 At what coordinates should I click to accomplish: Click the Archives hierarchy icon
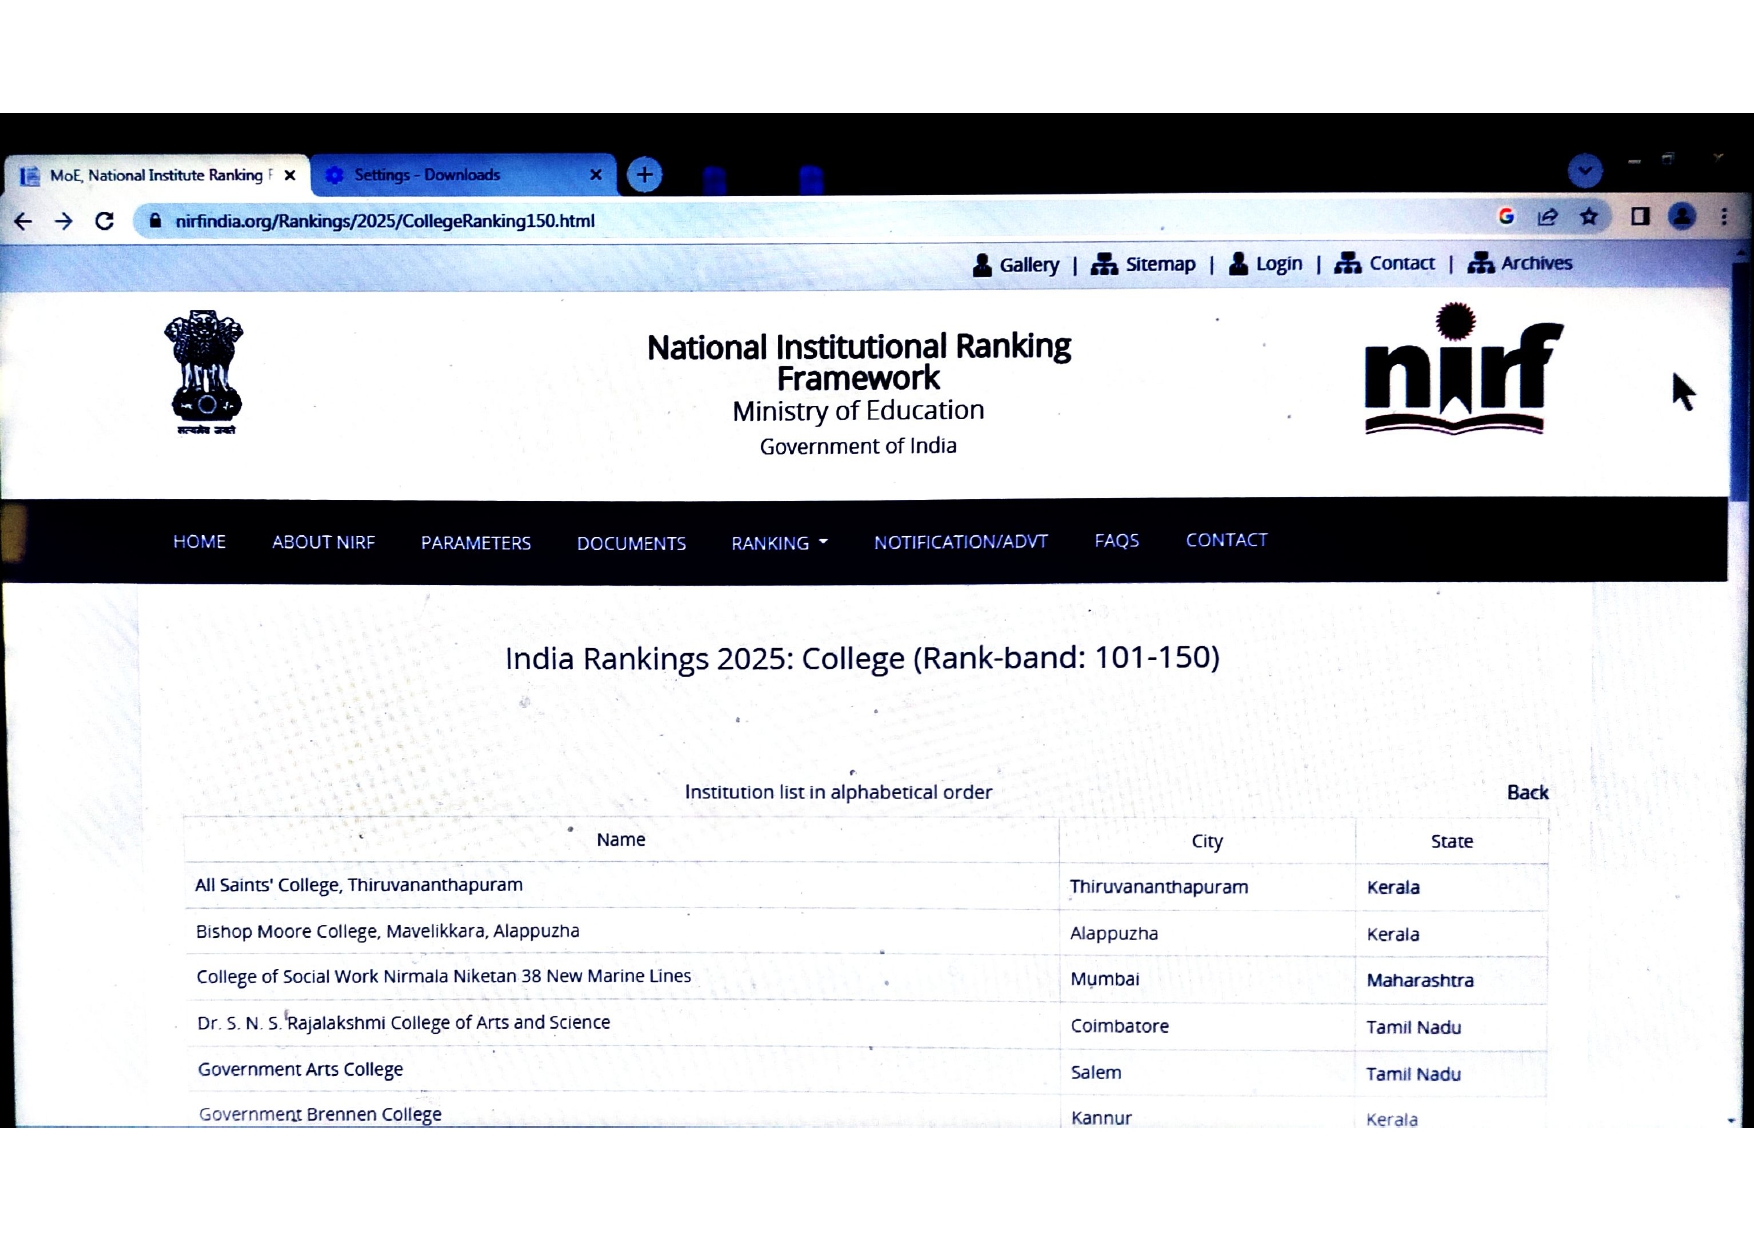pos(1481,263)
